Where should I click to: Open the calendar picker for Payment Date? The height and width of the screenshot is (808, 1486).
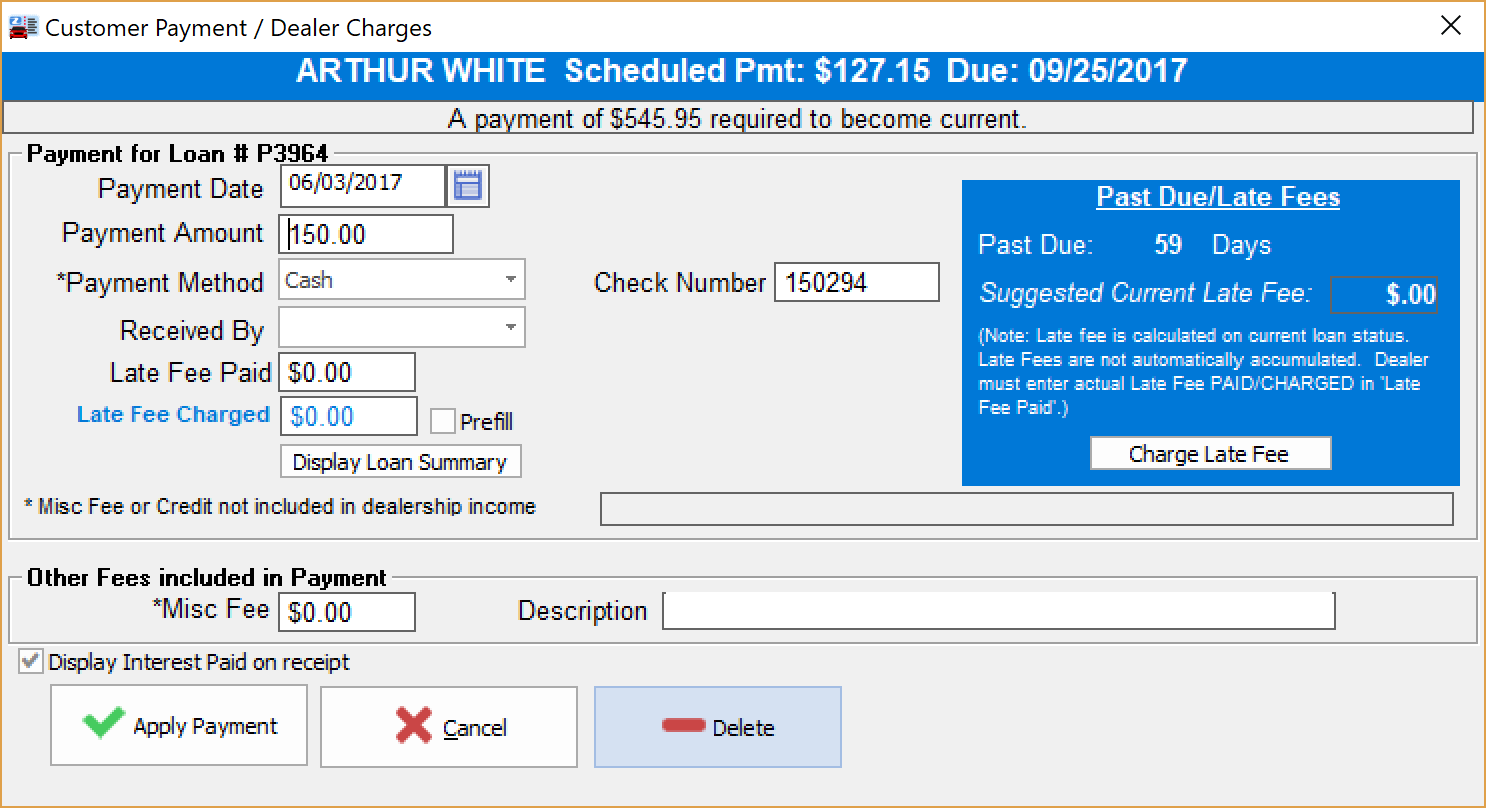point(468,185)
